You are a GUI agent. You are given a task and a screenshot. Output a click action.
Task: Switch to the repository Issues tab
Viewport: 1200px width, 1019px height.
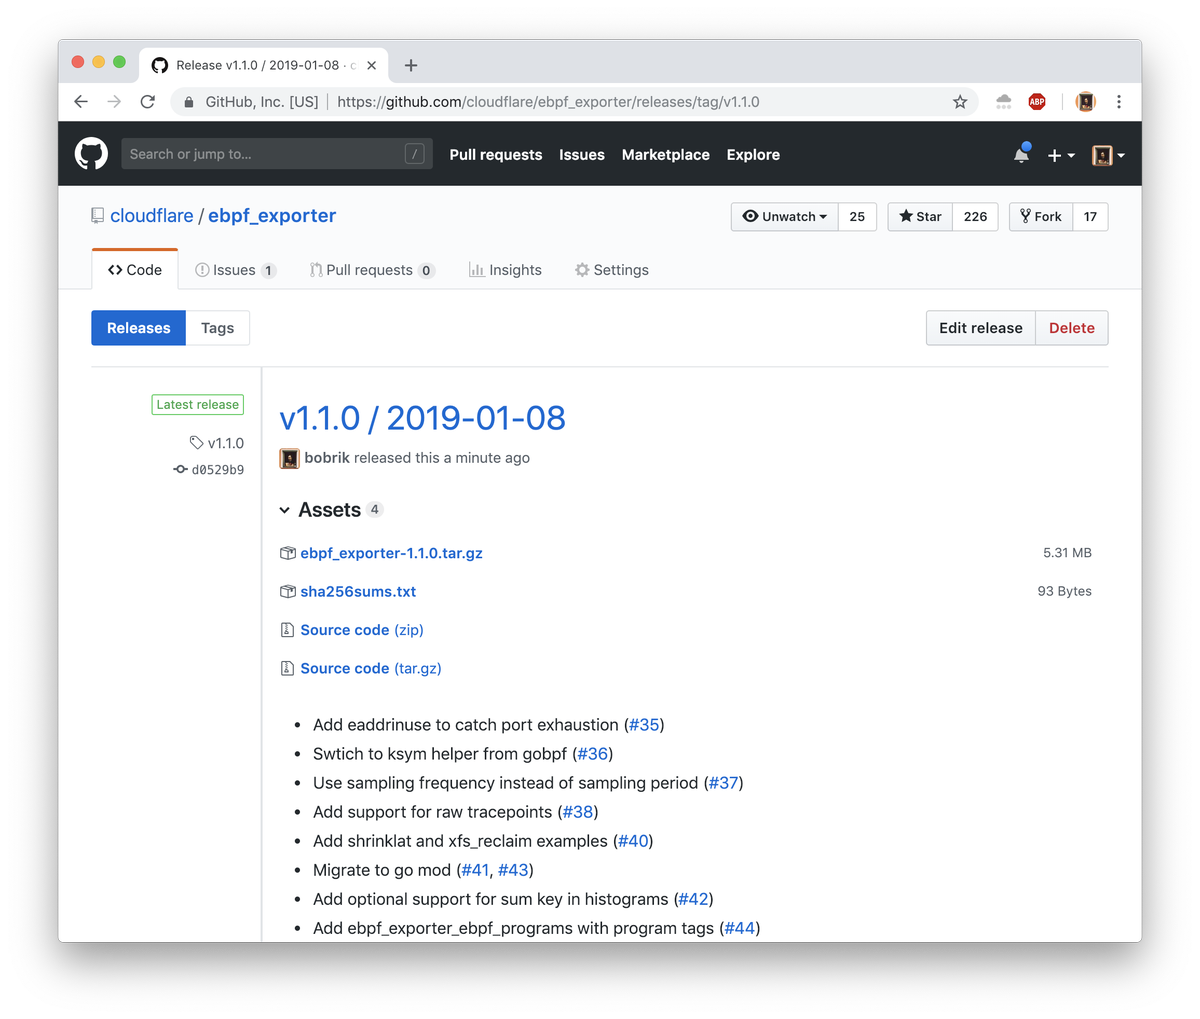235,270
